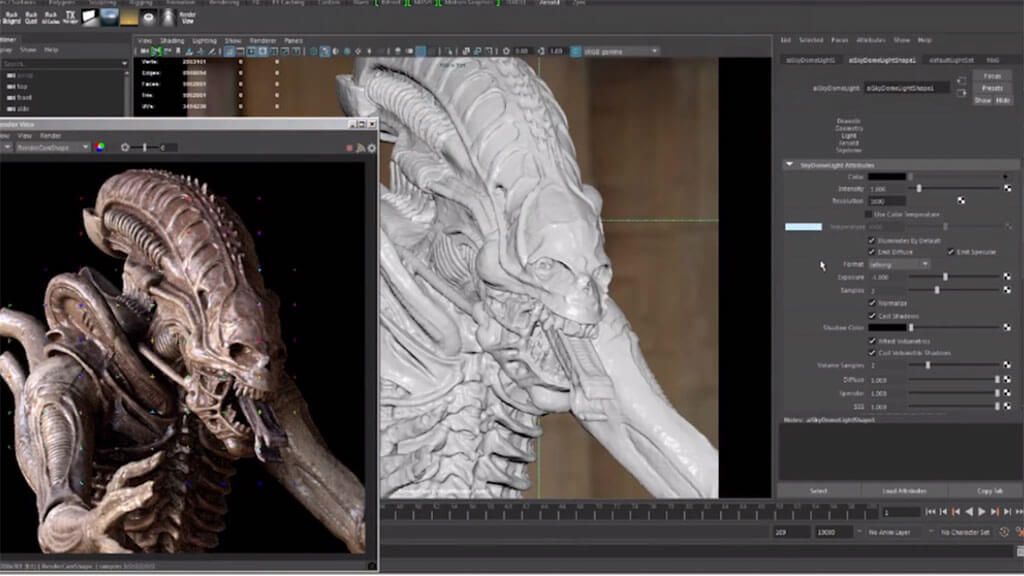Stop the render with red stop icon

pos(349,148)
